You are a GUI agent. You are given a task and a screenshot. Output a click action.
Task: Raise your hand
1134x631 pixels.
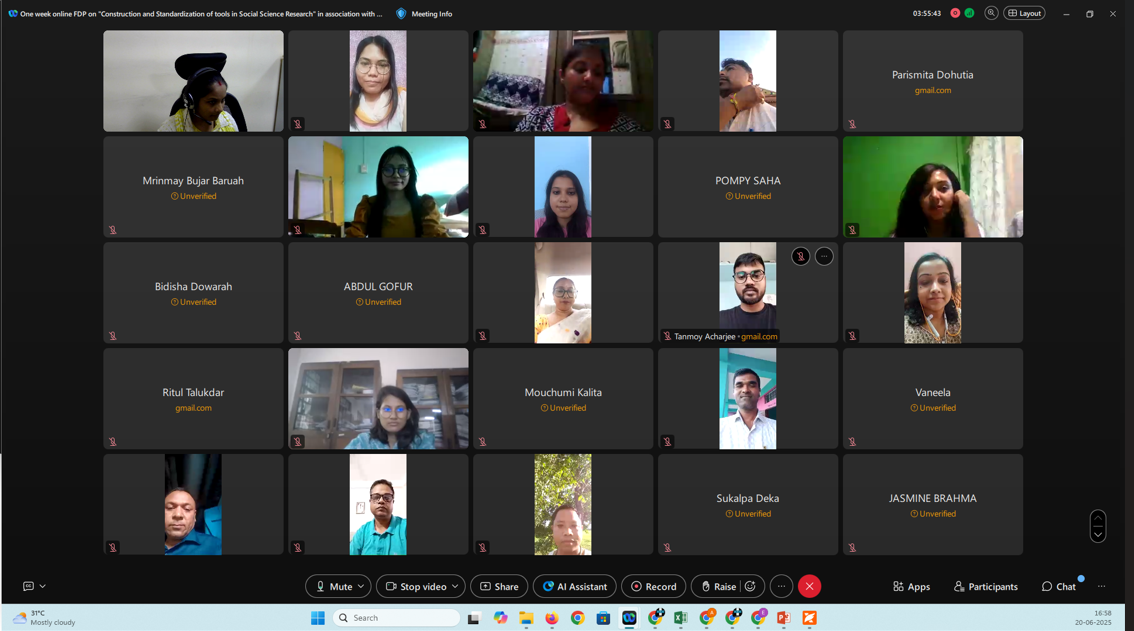point(717,586)
